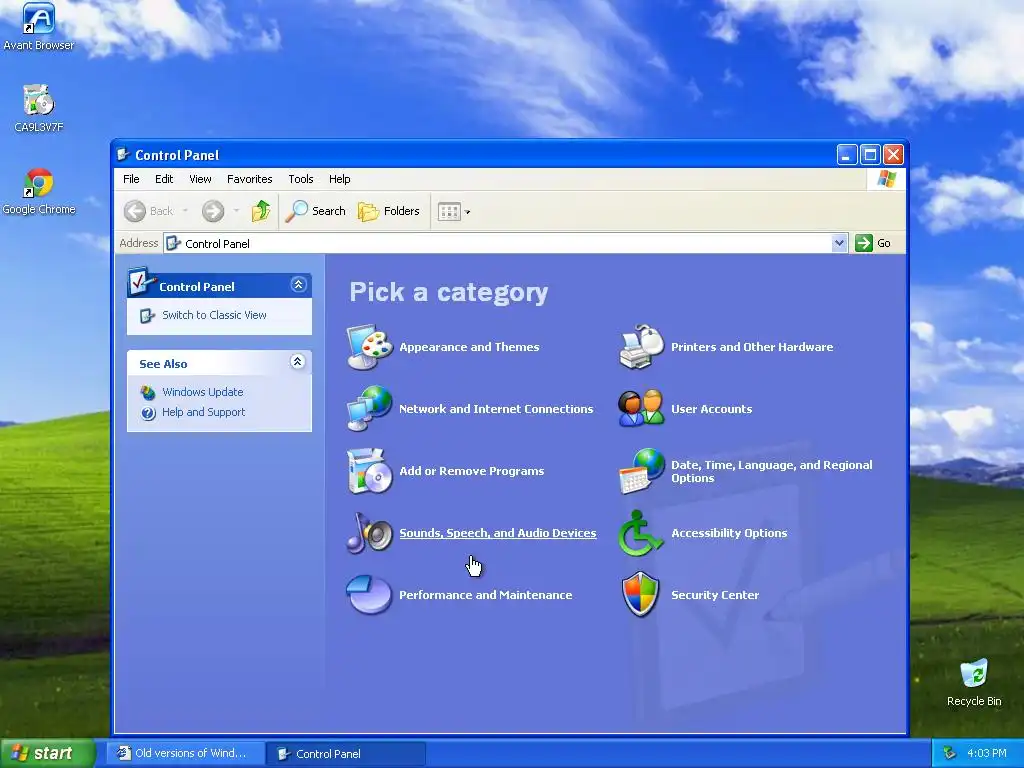This screenshot has width=1024, height=768.
Task: Click the Sounds, Speech, and Audio Devices link
Action: click(498, 533)
